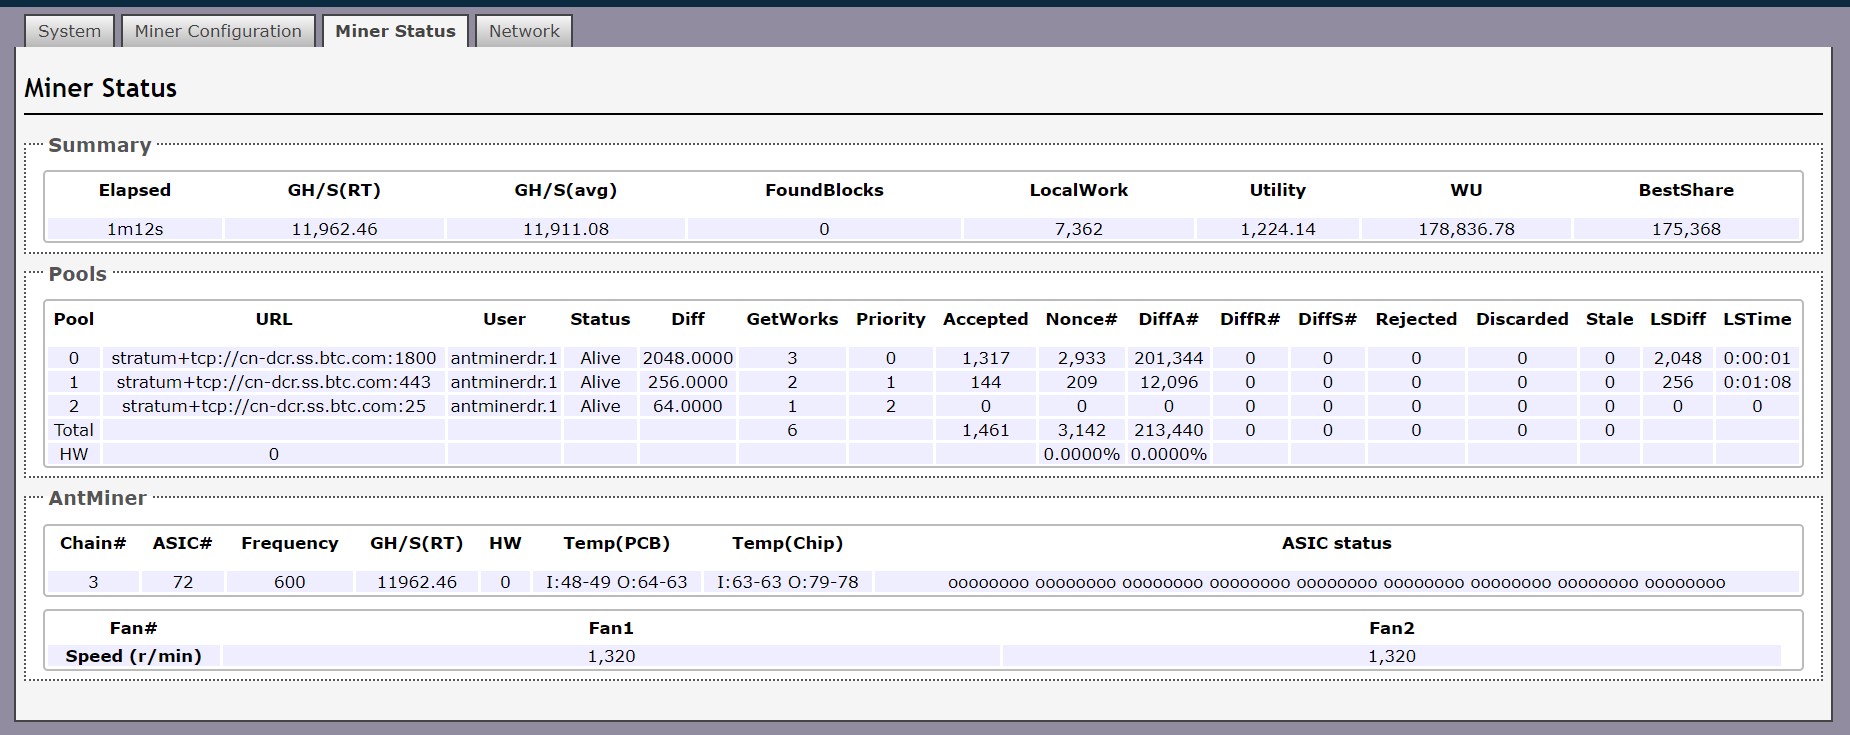Select WU value 178,836.78
This screenshot has width=1850, height=735.
(1466, 229)
